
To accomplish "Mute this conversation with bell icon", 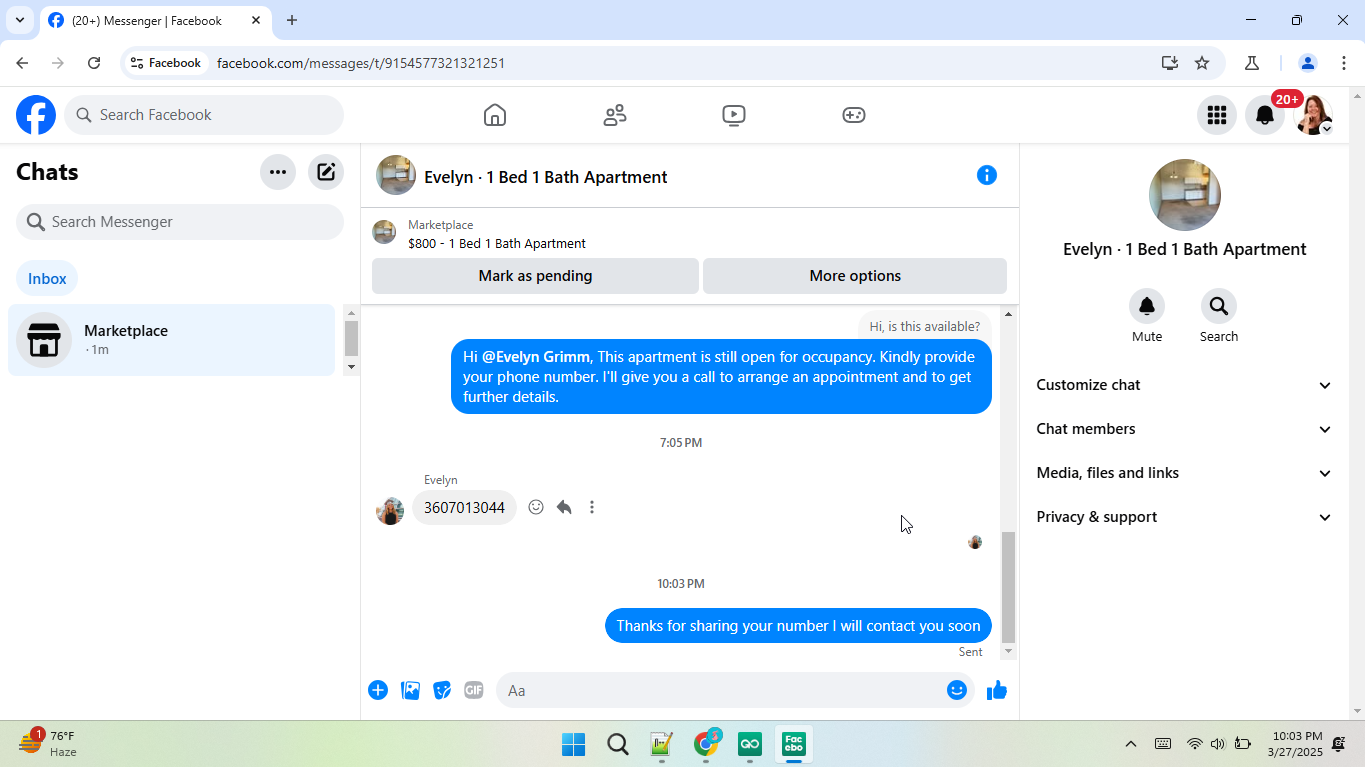I will (x=1147, y=306).
